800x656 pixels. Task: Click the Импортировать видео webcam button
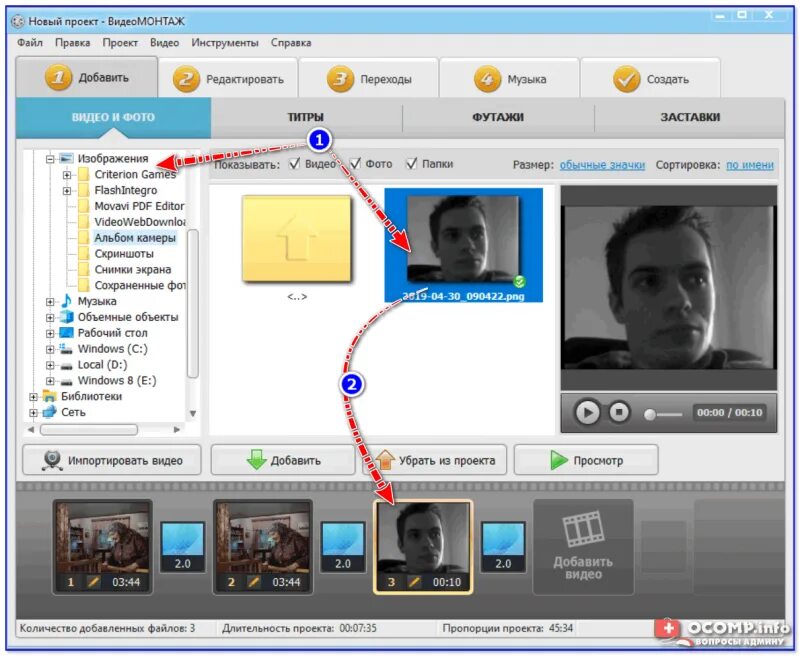(112, 460)
